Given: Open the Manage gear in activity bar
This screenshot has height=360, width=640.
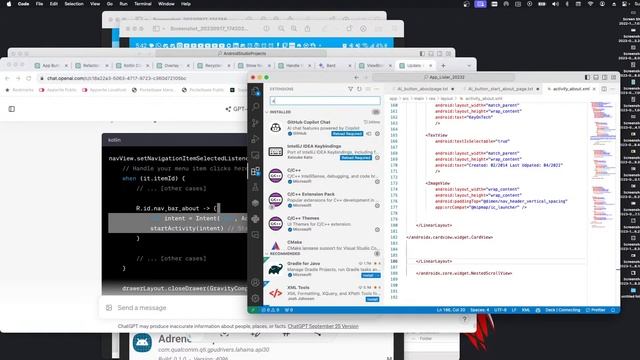Looking at the screenshot, I should (x=256, y=298).
